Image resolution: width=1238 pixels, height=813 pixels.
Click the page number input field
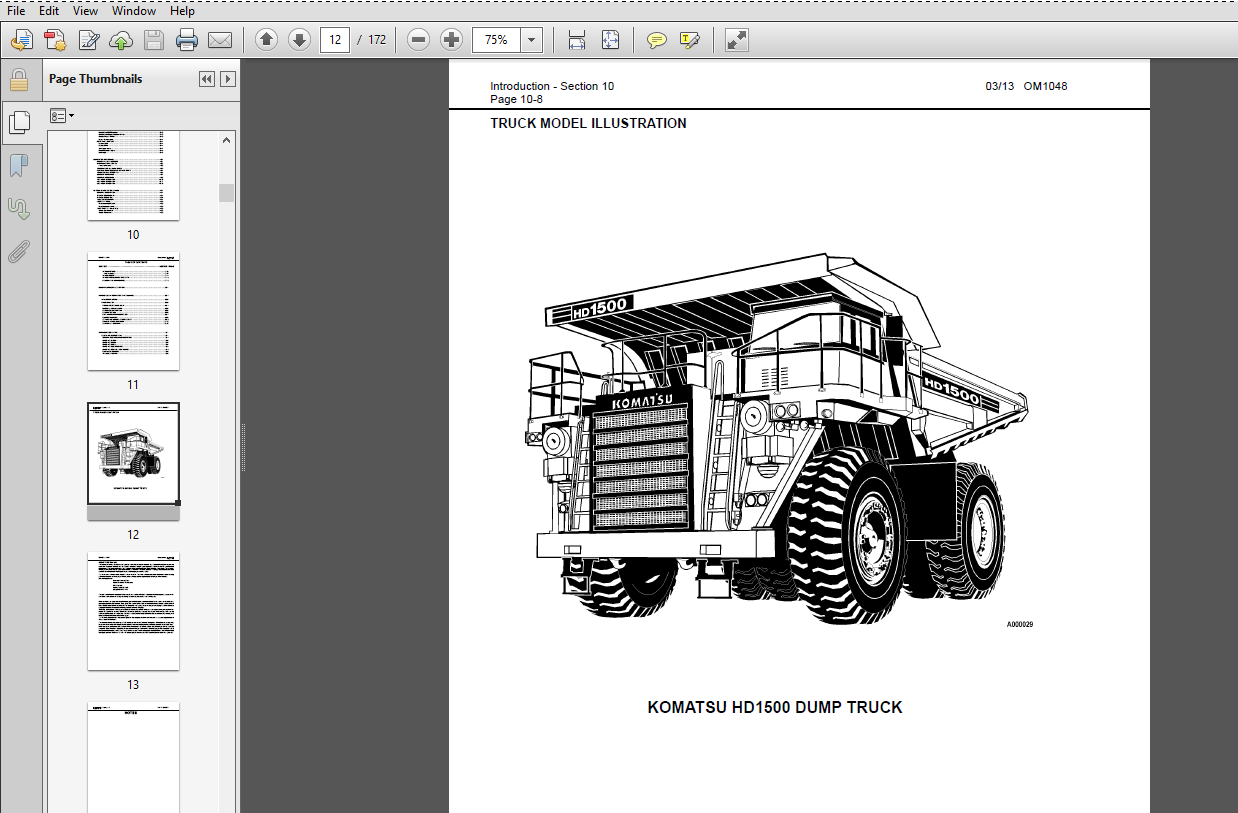click(x=335, y=40)
